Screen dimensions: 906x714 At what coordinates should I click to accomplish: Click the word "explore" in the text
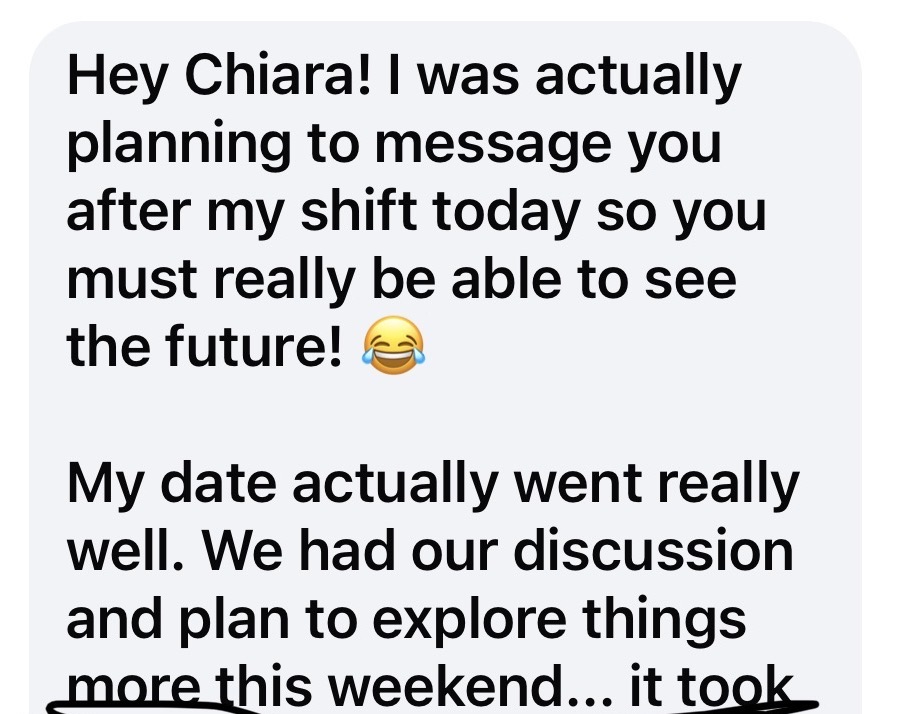click(470, 621)
